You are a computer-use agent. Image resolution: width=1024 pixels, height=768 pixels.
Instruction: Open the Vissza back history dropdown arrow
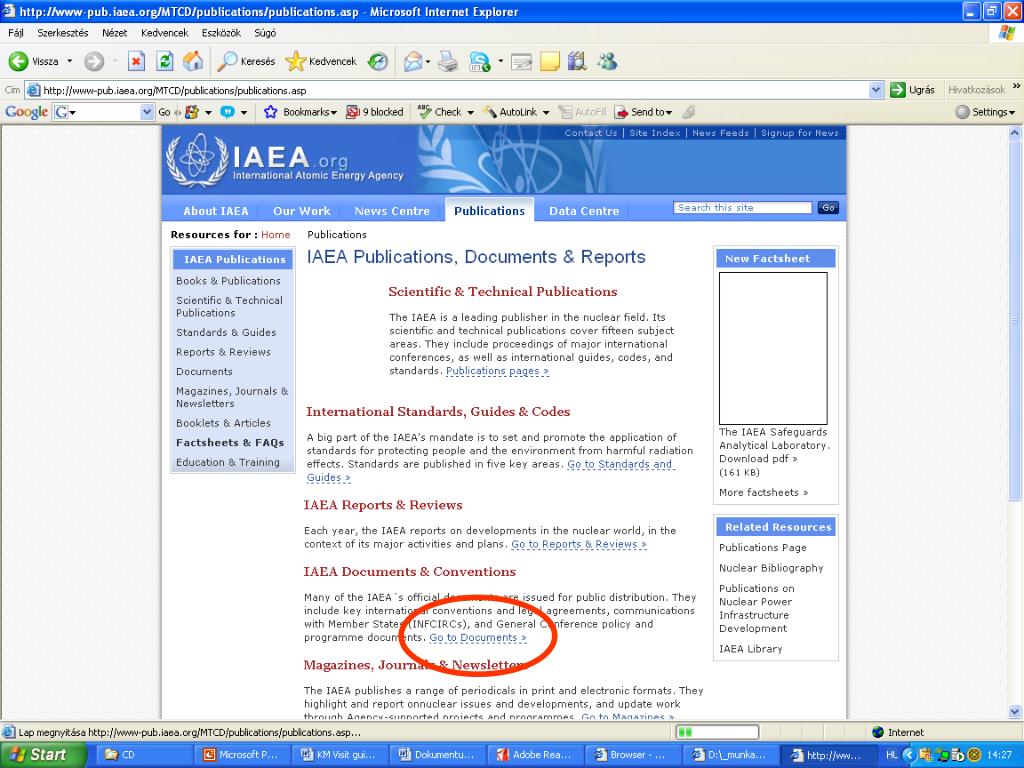69,61
